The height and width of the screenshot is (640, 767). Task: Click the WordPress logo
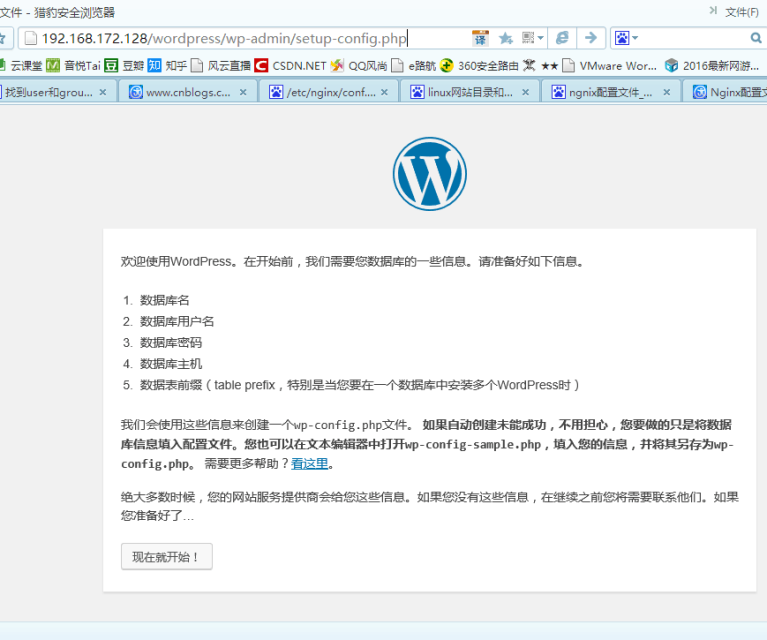click(429, 173)
